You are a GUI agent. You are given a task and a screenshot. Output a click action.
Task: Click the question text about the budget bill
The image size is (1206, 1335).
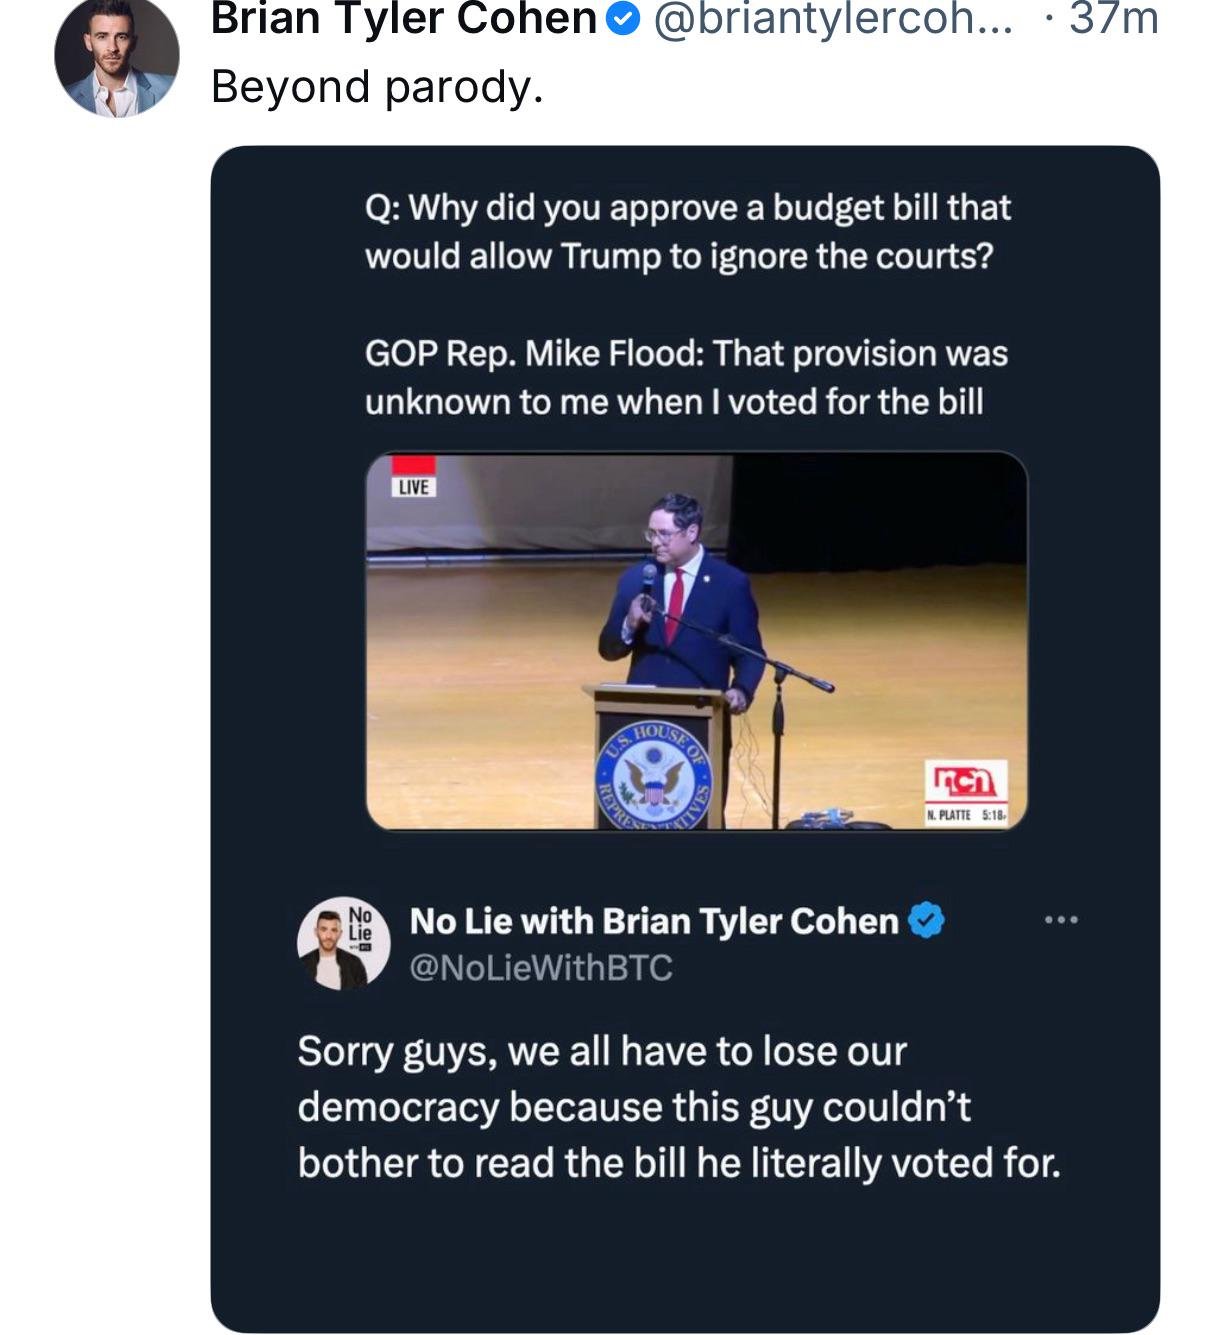[x=687, y=231]
